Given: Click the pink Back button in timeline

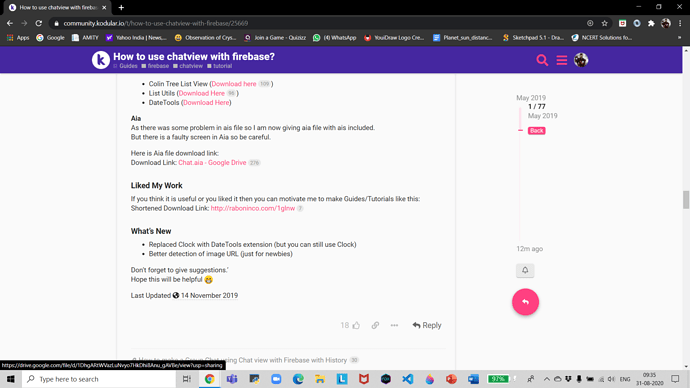Looking at the screenshot, I should click(536, 131).
